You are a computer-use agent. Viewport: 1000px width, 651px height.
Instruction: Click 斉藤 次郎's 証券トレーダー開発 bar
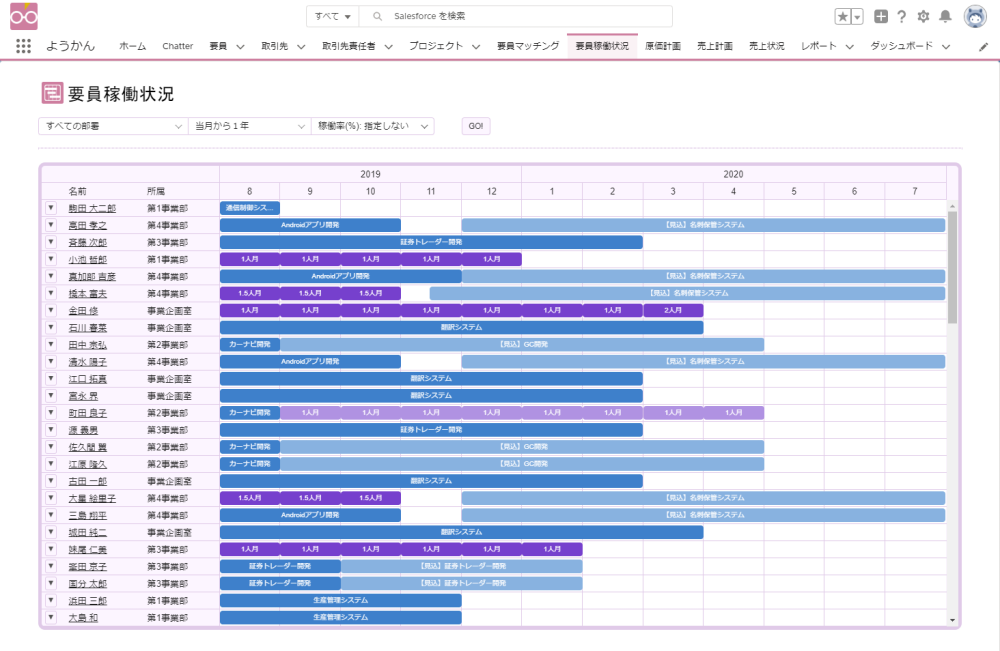431,242
